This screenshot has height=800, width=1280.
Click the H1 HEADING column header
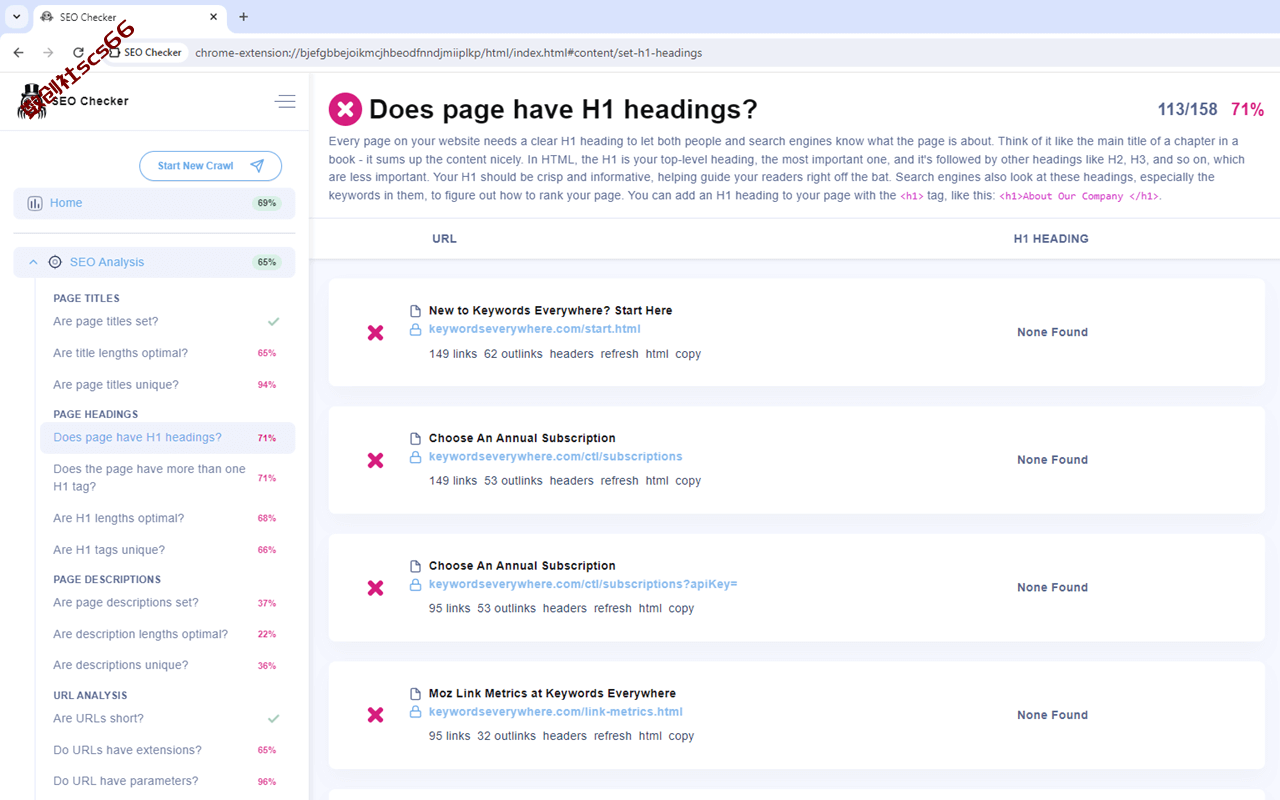(1051, 239)
